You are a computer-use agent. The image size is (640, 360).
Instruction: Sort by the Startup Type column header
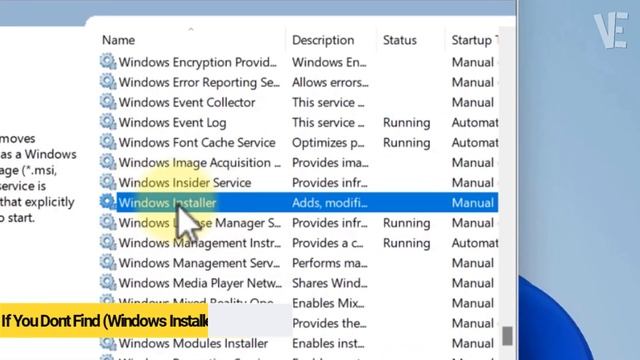pos(475,40)
